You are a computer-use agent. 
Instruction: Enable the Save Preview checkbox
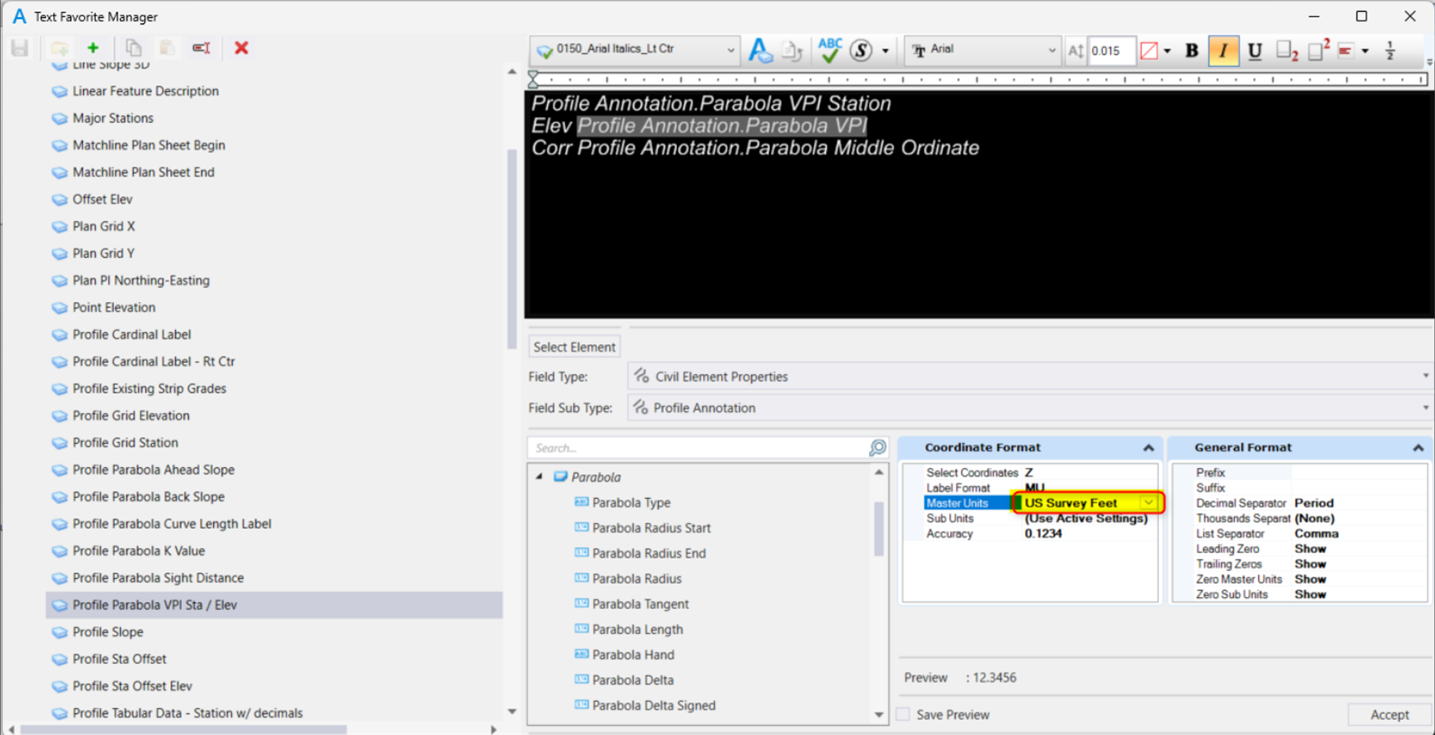903,714
